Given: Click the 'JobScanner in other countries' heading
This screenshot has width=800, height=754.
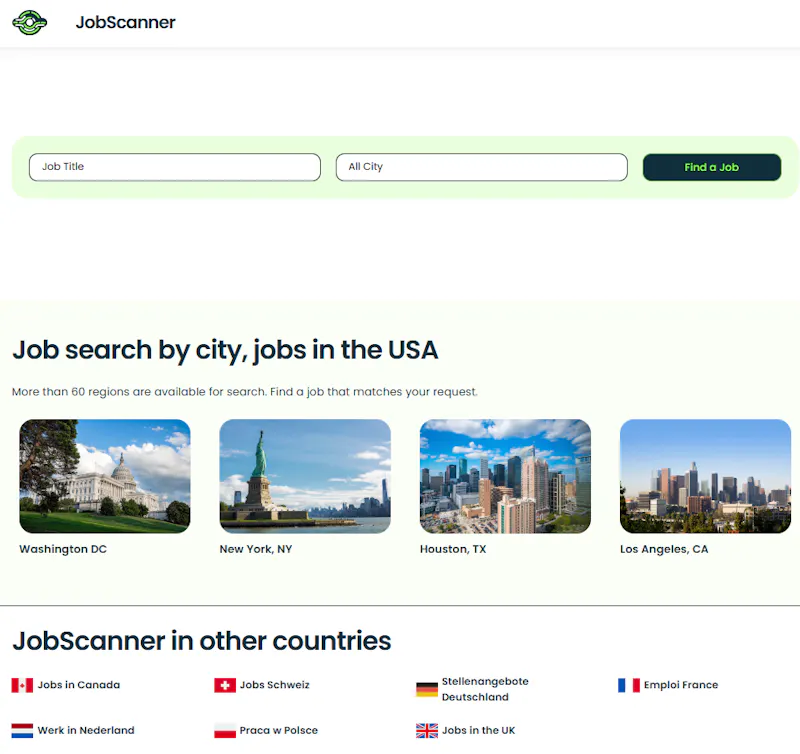Looking at the screenshot, I should pos(202,641).
